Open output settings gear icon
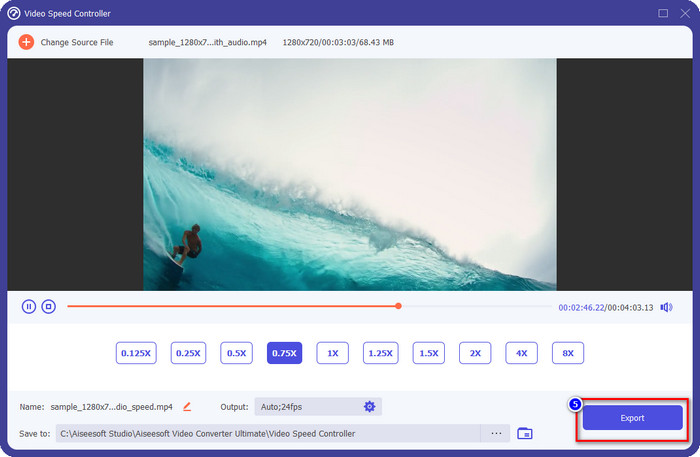 click(x=369, y=407)
